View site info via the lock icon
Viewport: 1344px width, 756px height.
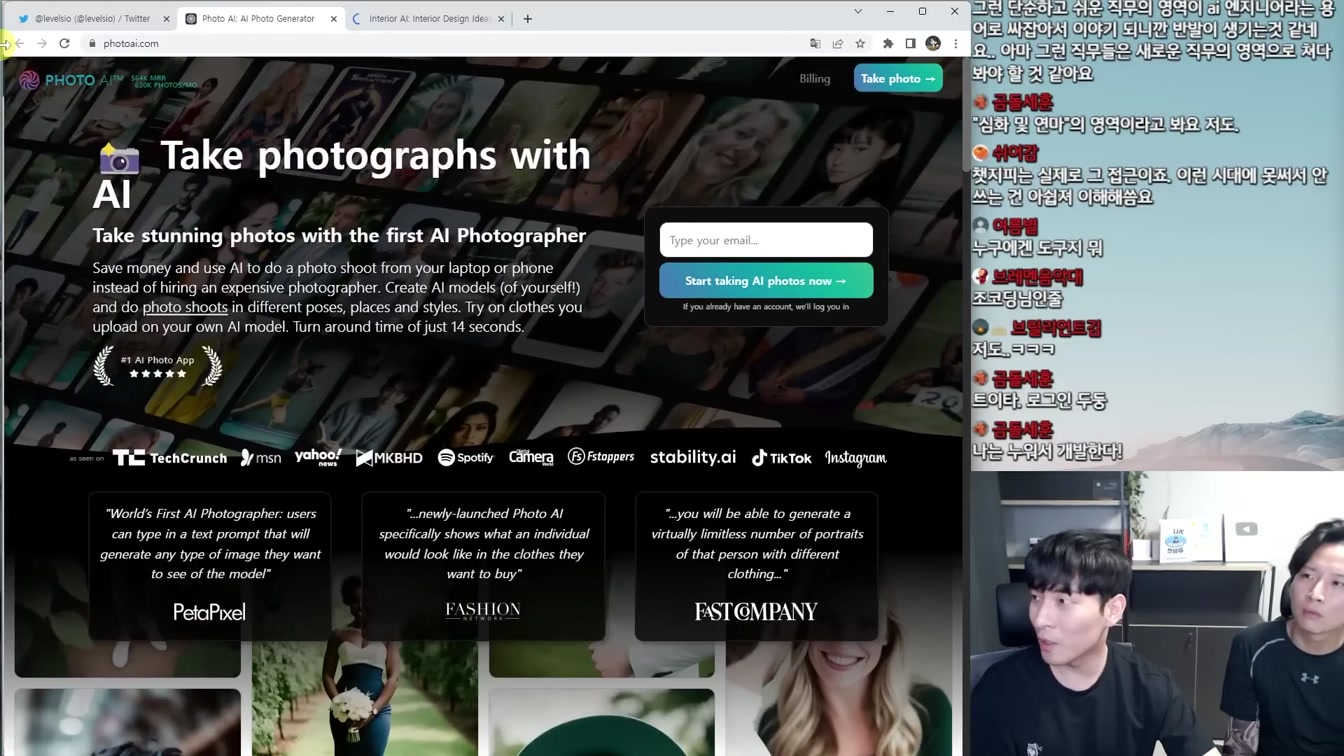(x=92, y=44)
